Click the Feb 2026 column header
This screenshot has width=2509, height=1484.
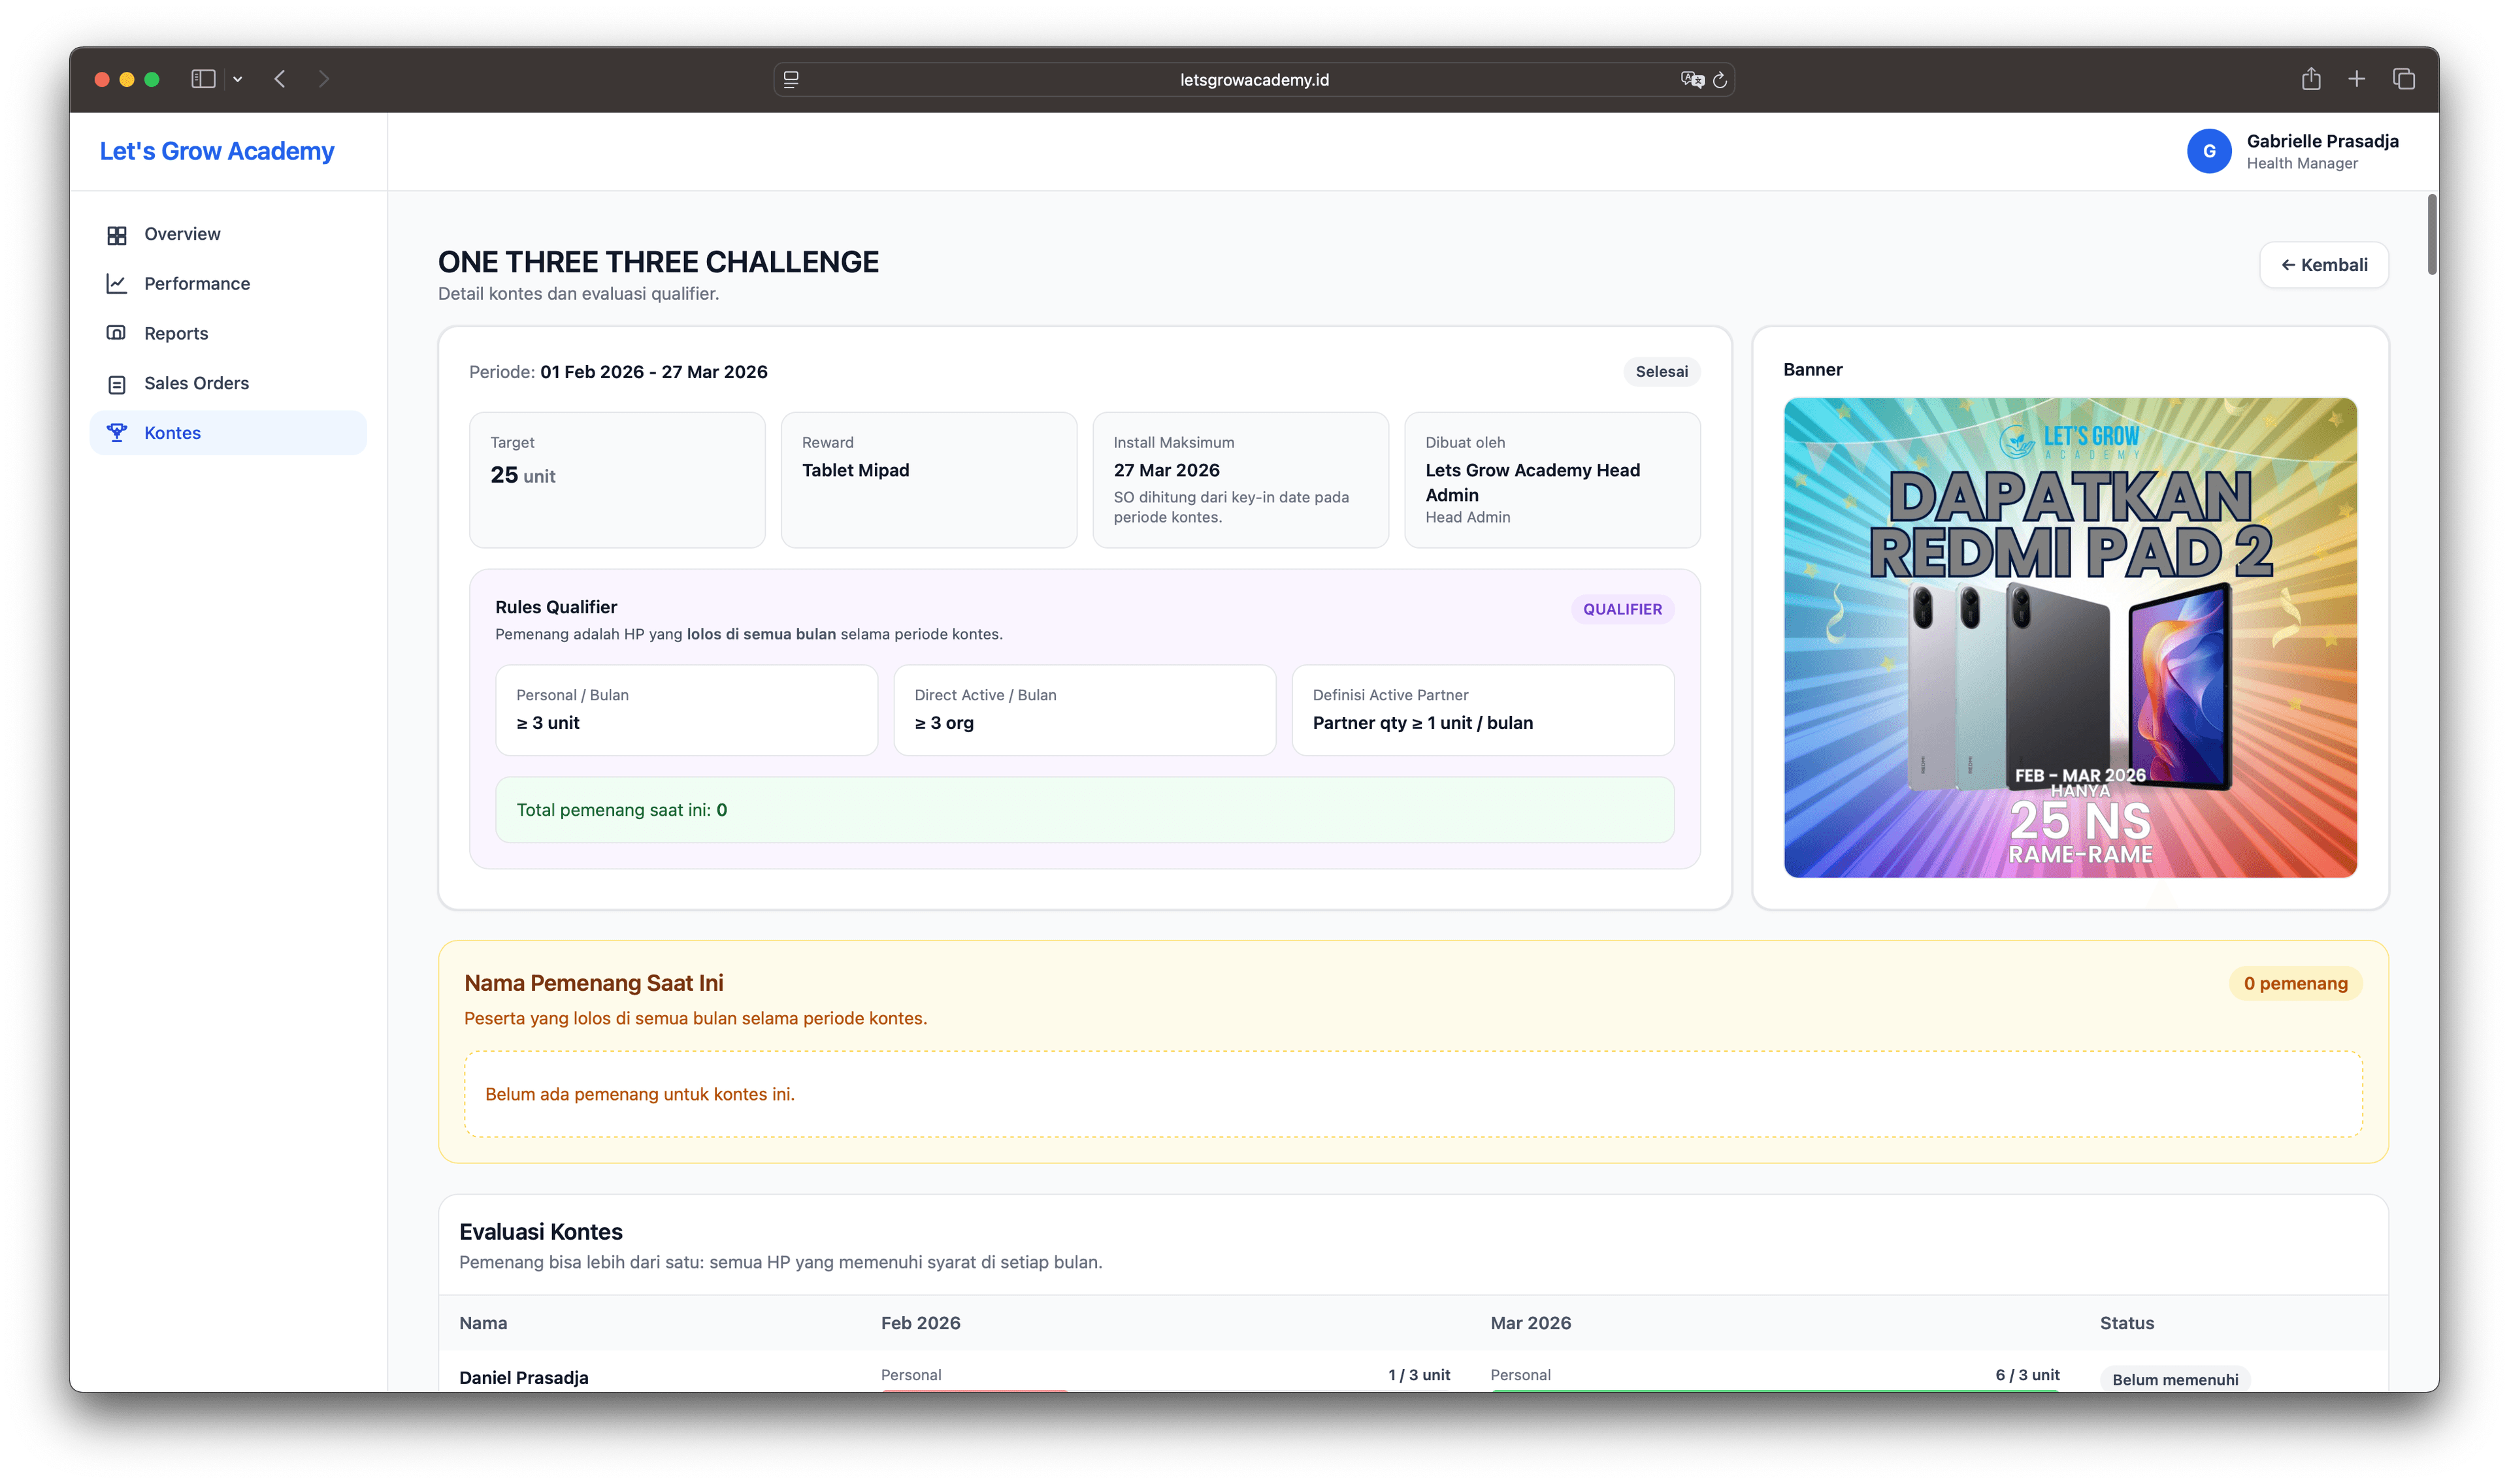[920, 1323]
